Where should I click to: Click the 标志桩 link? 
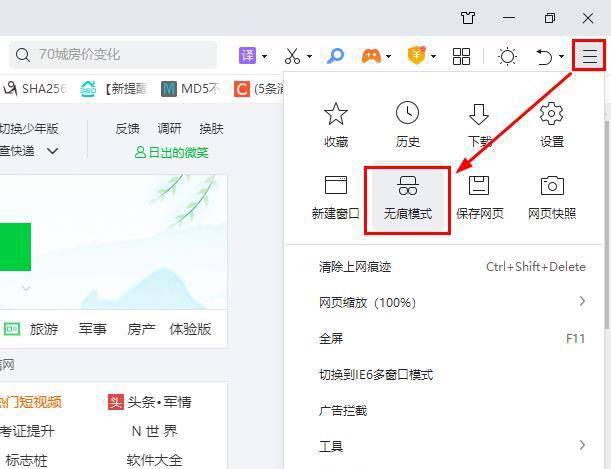coord(26,460)
